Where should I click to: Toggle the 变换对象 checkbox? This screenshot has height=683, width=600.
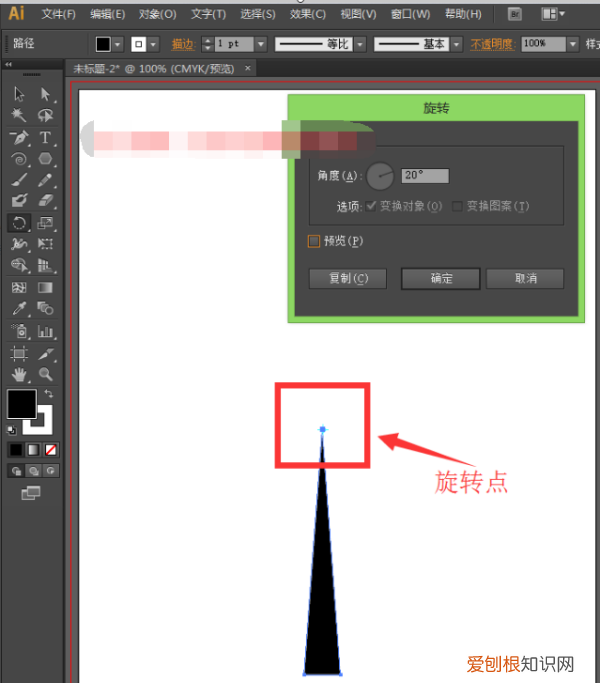372,206
